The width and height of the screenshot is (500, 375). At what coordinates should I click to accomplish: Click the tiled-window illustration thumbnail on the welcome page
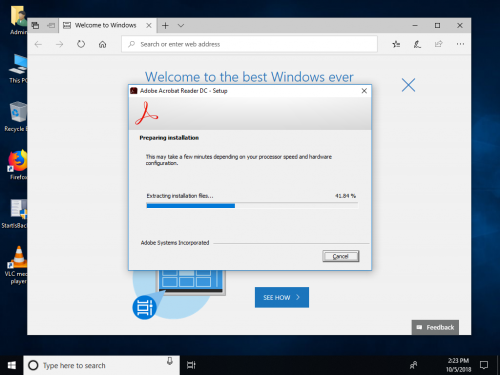click(x=191, y=282)
